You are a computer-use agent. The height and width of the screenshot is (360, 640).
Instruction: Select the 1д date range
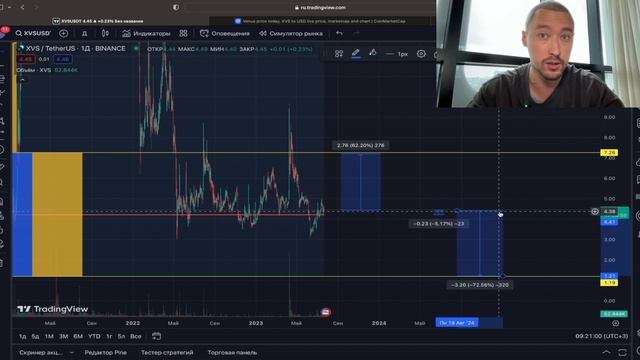[x=22, y=336]
